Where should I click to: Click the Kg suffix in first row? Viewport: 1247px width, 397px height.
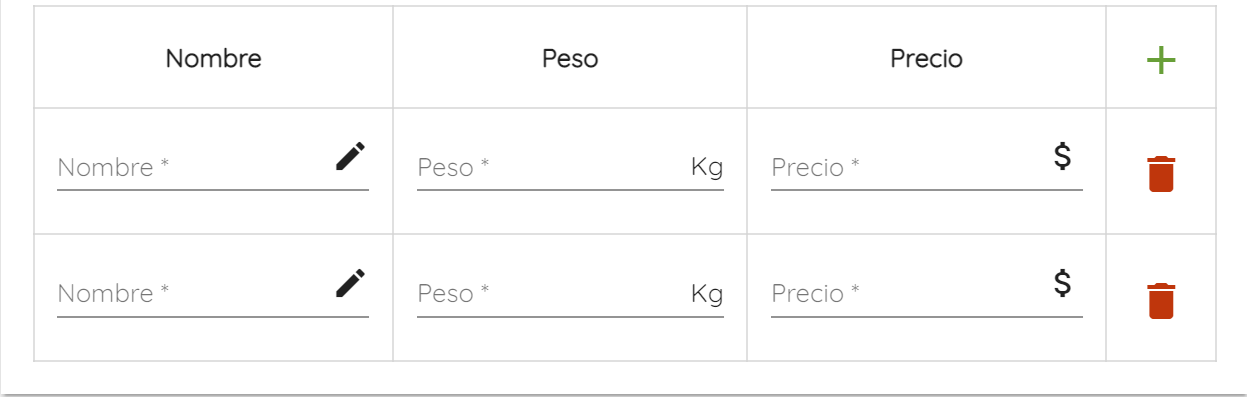tap(707, 167)
